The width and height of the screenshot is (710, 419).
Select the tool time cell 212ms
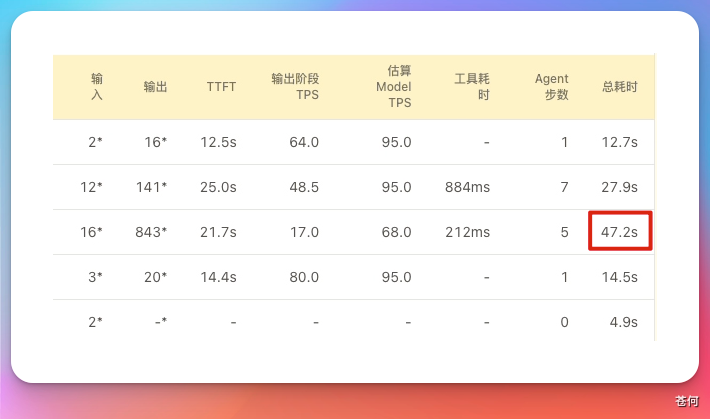point(467,232)
